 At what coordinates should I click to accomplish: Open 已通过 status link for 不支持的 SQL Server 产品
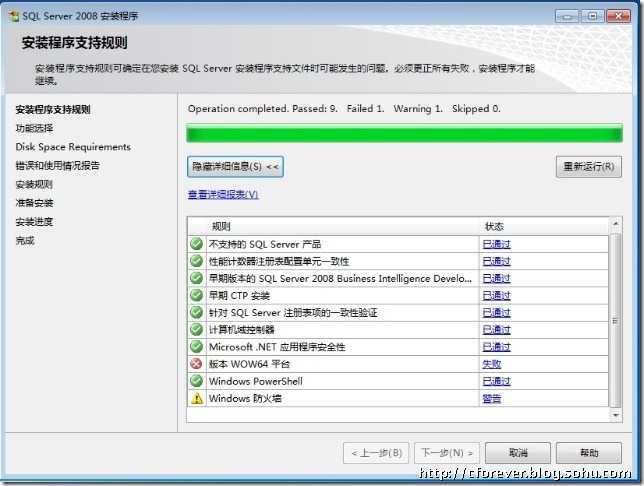(496, 244)
